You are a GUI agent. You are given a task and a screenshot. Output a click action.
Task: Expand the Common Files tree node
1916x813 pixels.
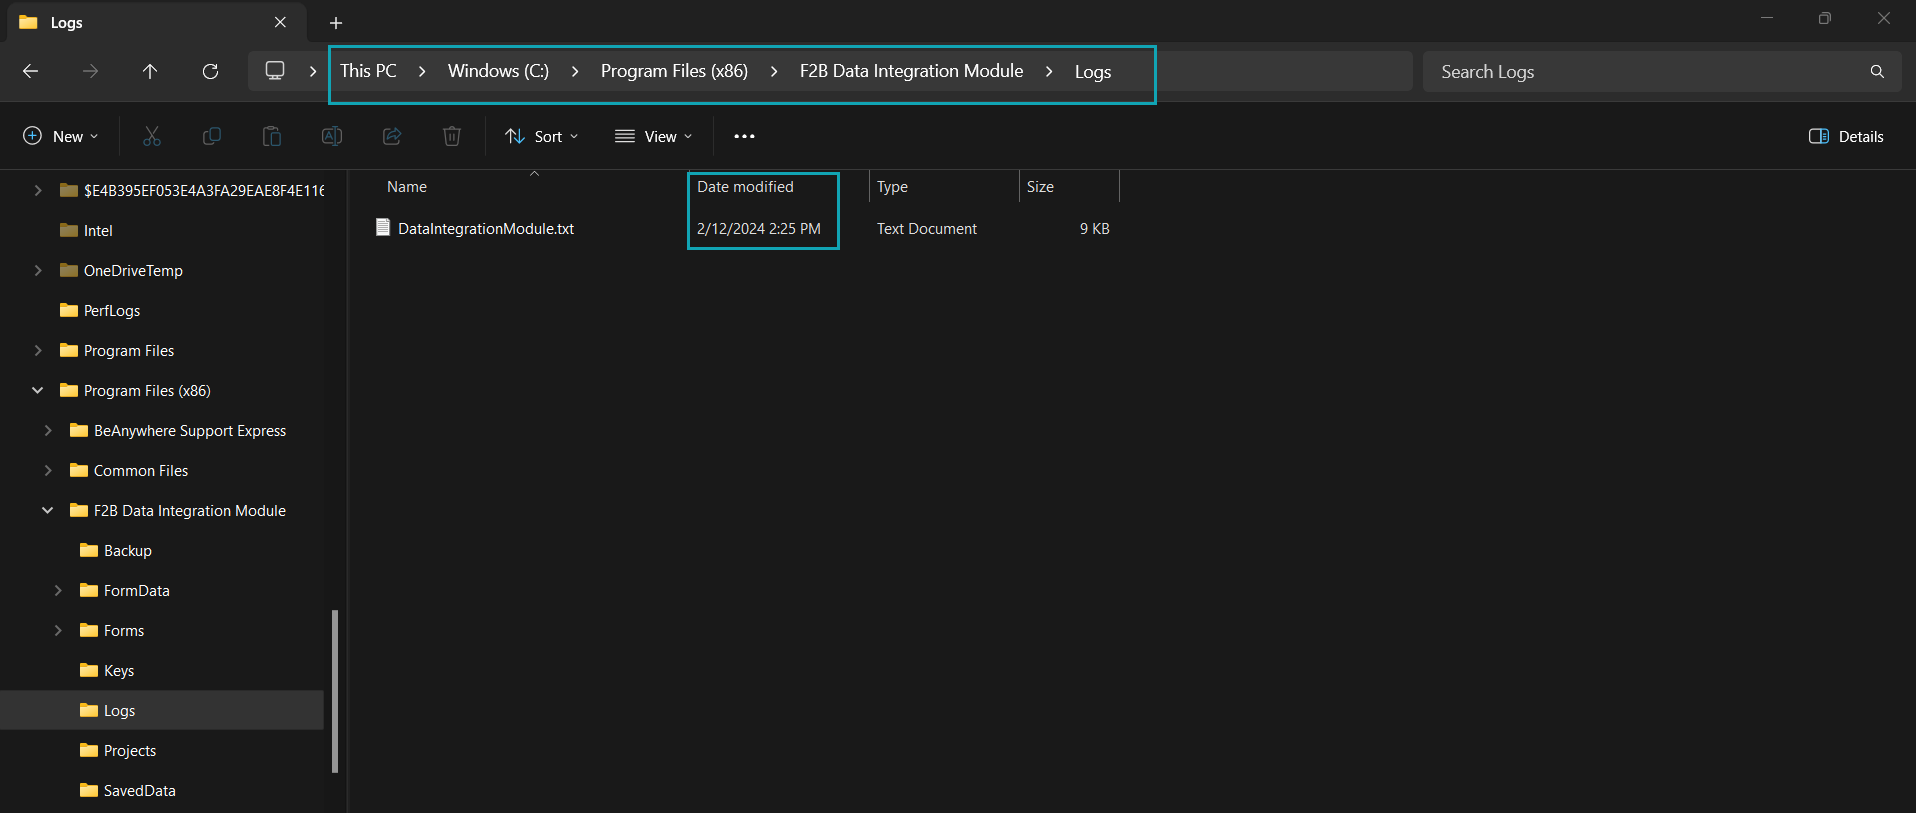[x=48, y=470]
